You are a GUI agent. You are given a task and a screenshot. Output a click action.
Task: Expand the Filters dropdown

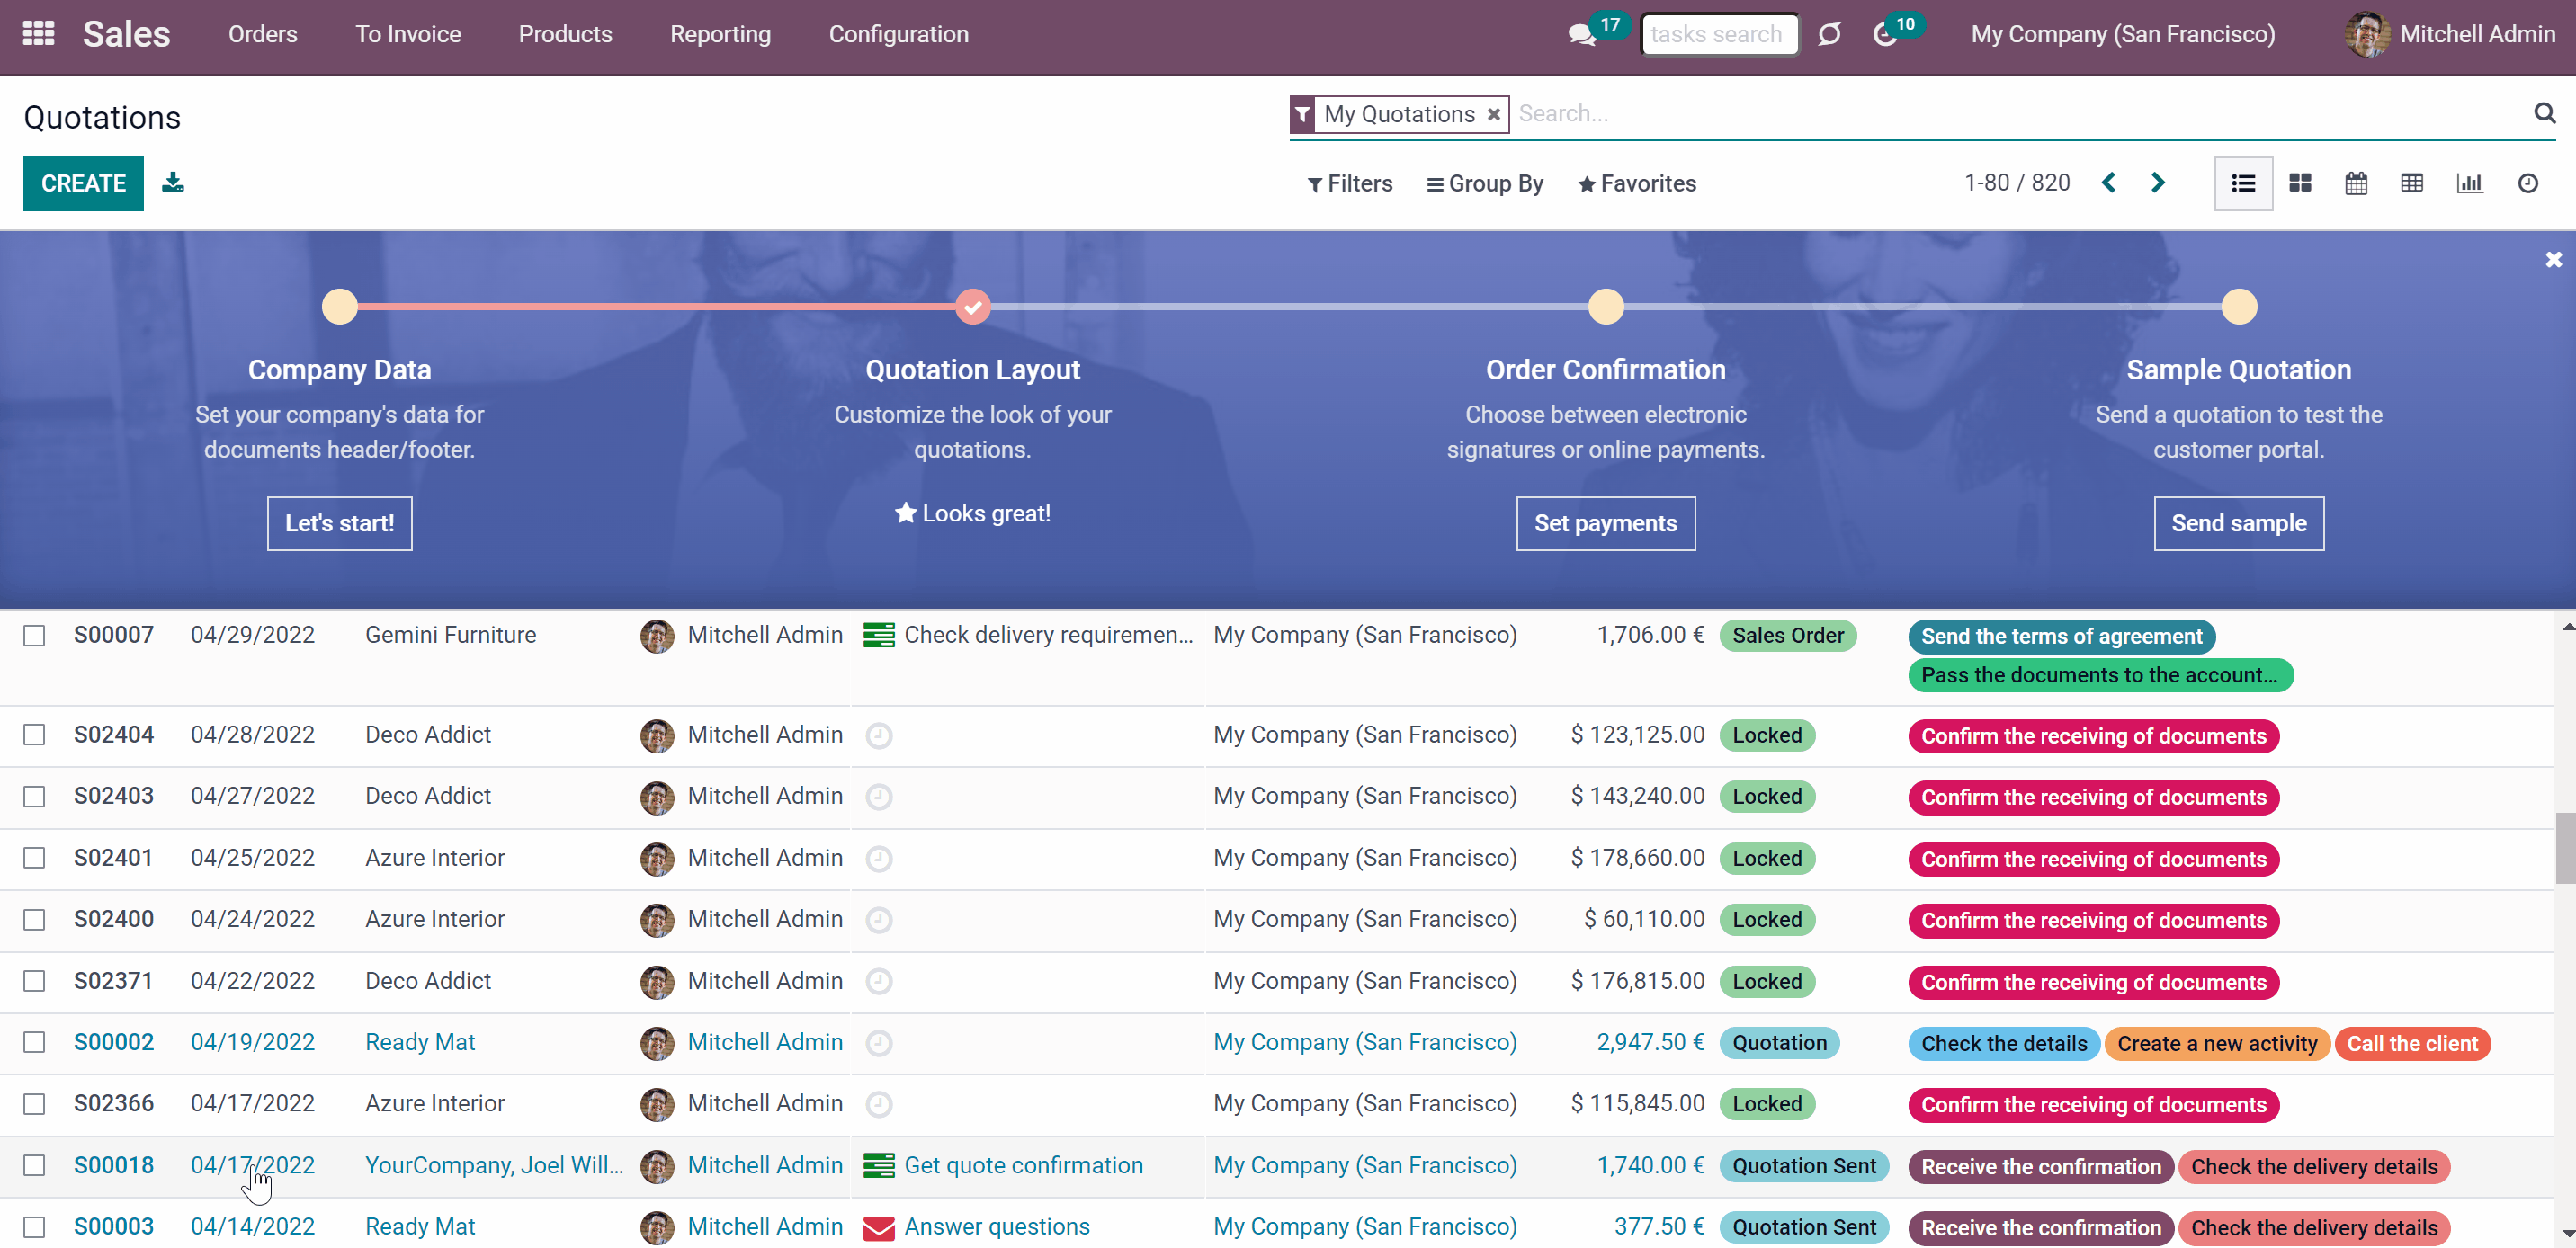click(1350, 184)
